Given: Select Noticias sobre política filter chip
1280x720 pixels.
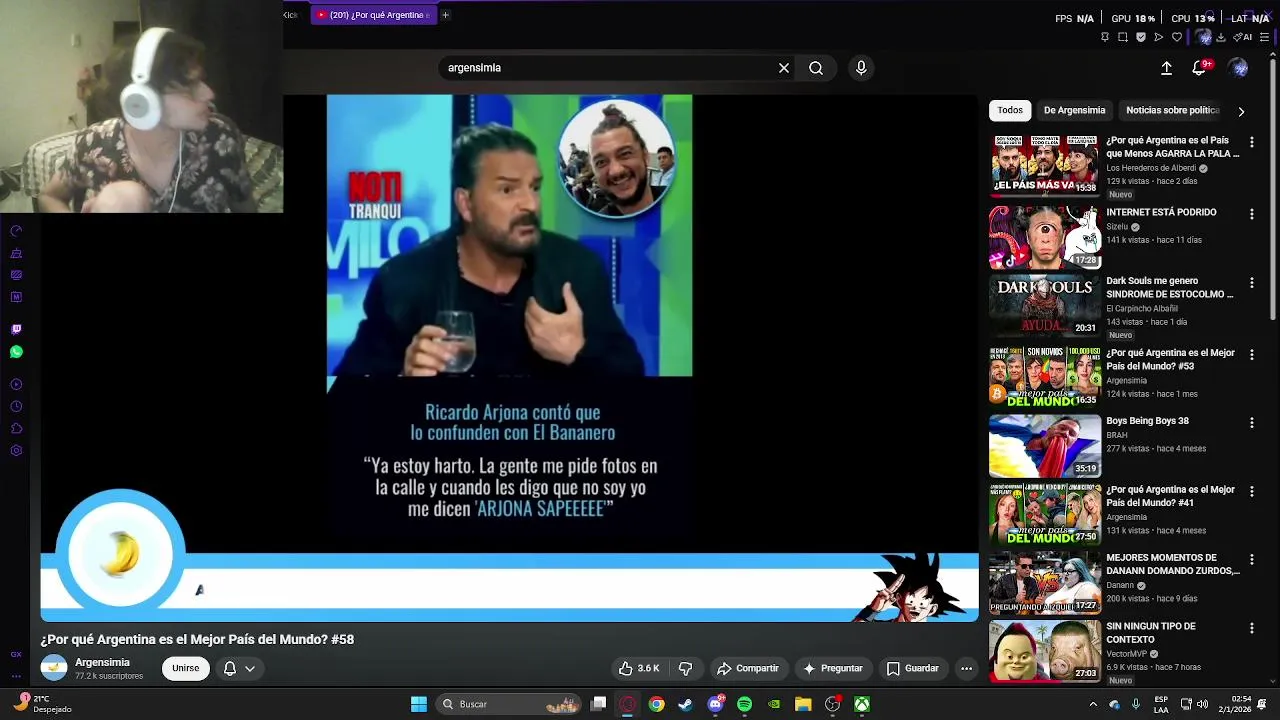Looking at the screenshot, I should [1172, 110].
